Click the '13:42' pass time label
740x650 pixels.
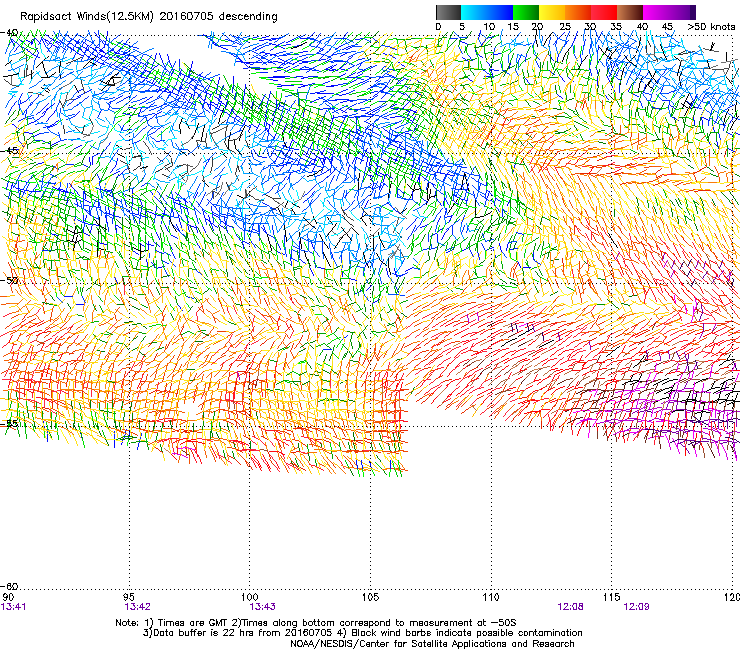137,607
